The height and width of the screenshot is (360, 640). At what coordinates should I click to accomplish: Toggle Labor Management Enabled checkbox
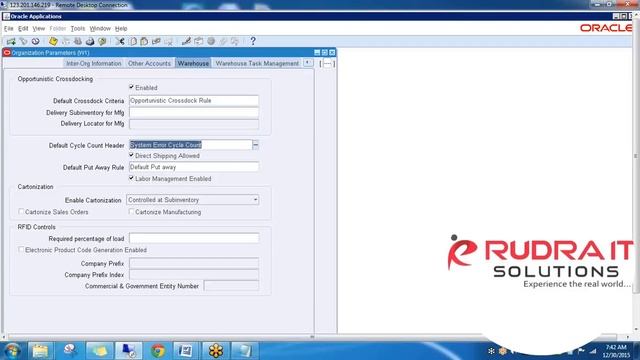(x=131, y=178)
